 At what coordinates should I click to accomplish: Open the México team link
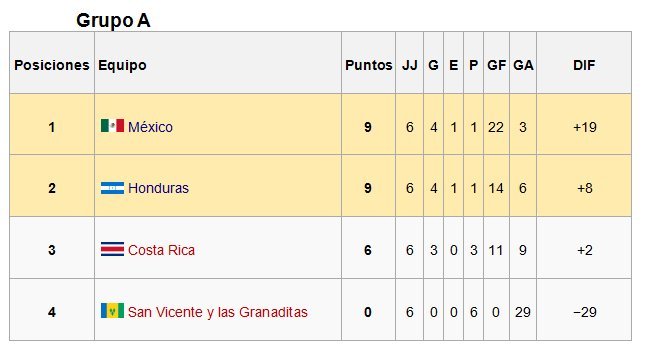click(150, 127)
